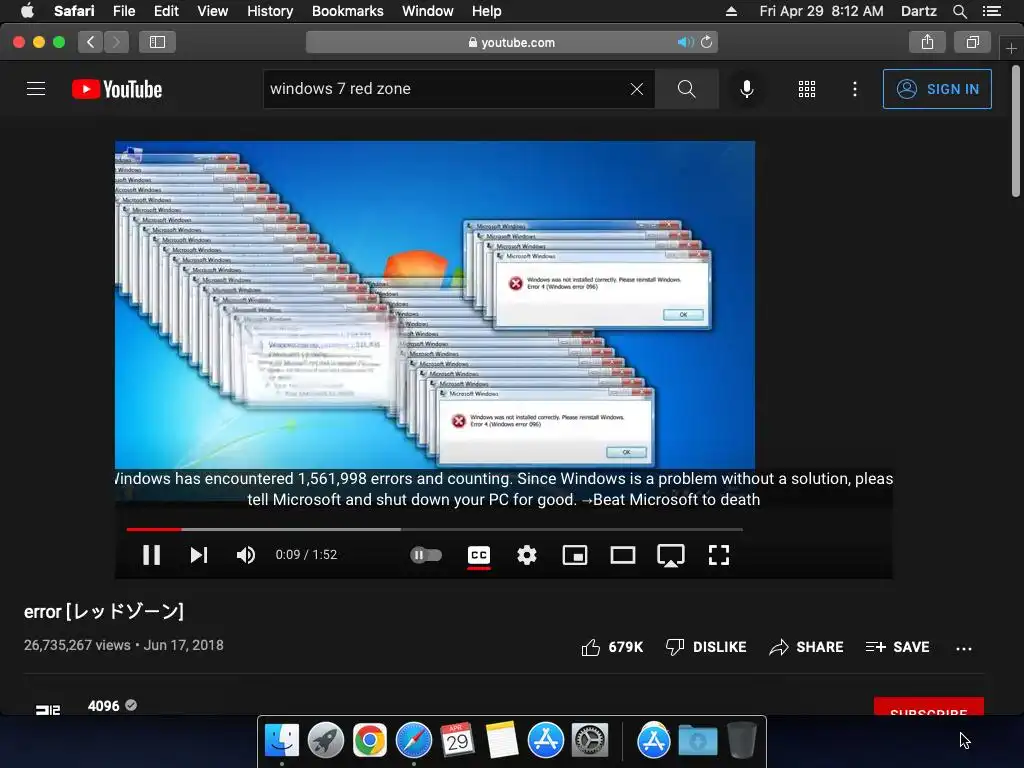This screenshot has height=768, width=1024.
Task: Open the File menu
Action: point(123,11)
